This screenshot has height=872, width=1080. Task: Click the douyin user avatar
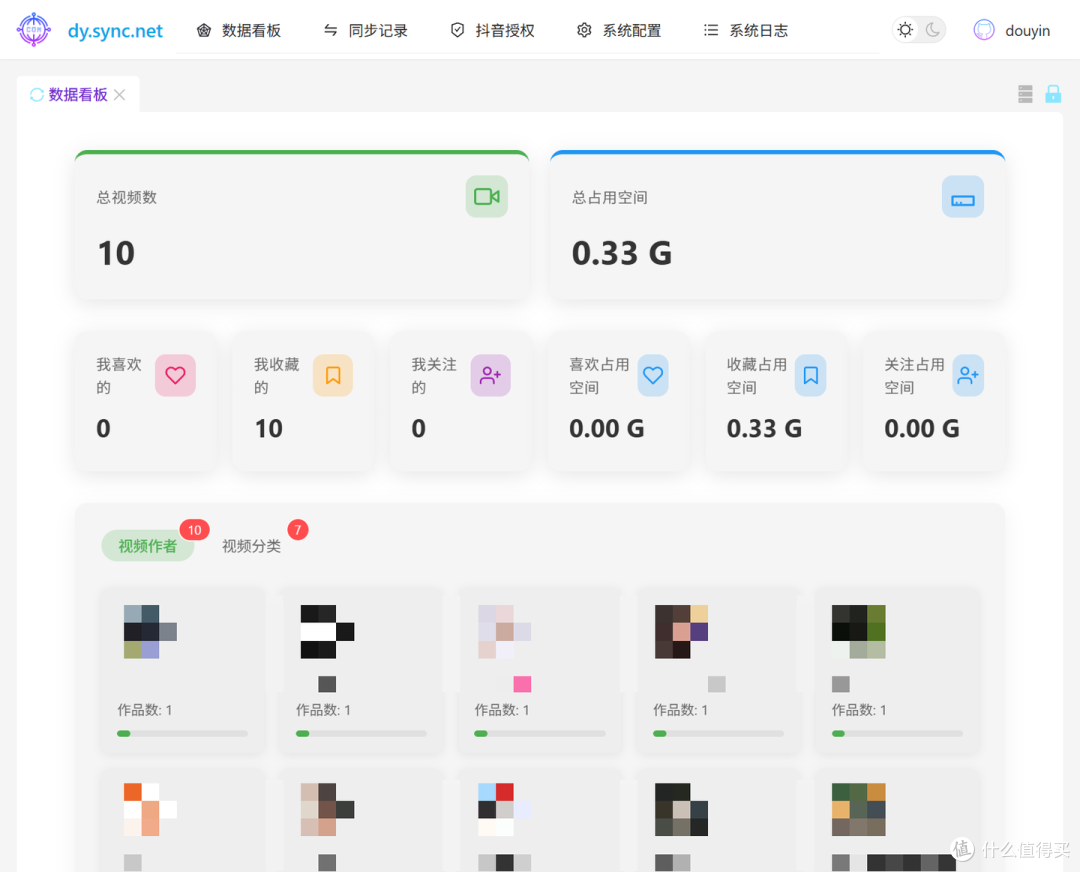click(984, 30)
